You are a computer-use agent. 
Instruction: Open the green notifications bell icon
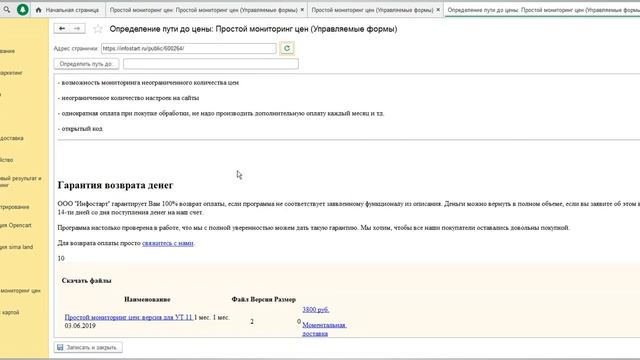coord(23,9)
